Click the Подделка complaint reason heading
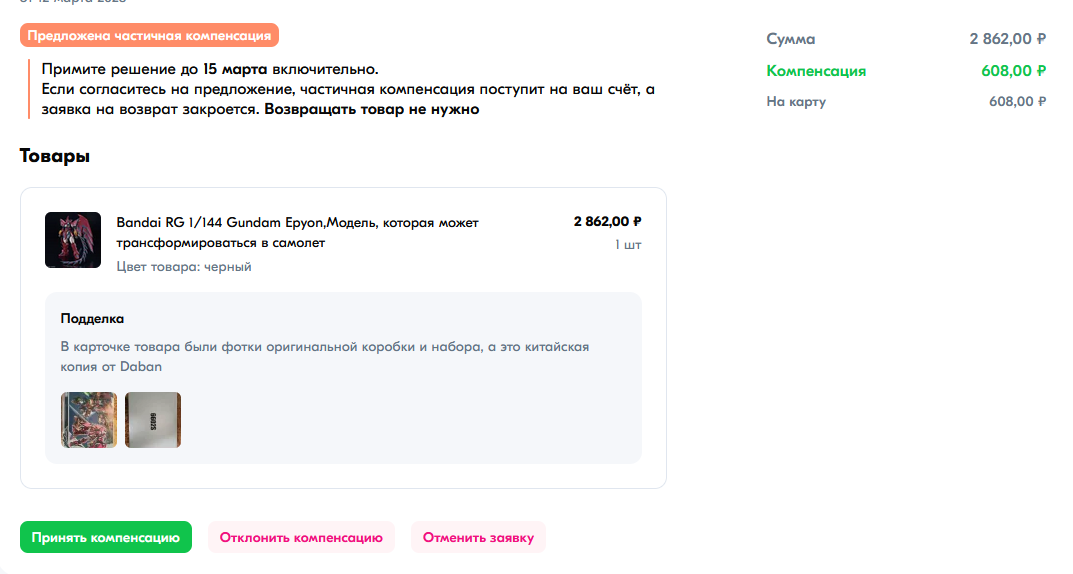1073x574 pixels. click(92, 319)
